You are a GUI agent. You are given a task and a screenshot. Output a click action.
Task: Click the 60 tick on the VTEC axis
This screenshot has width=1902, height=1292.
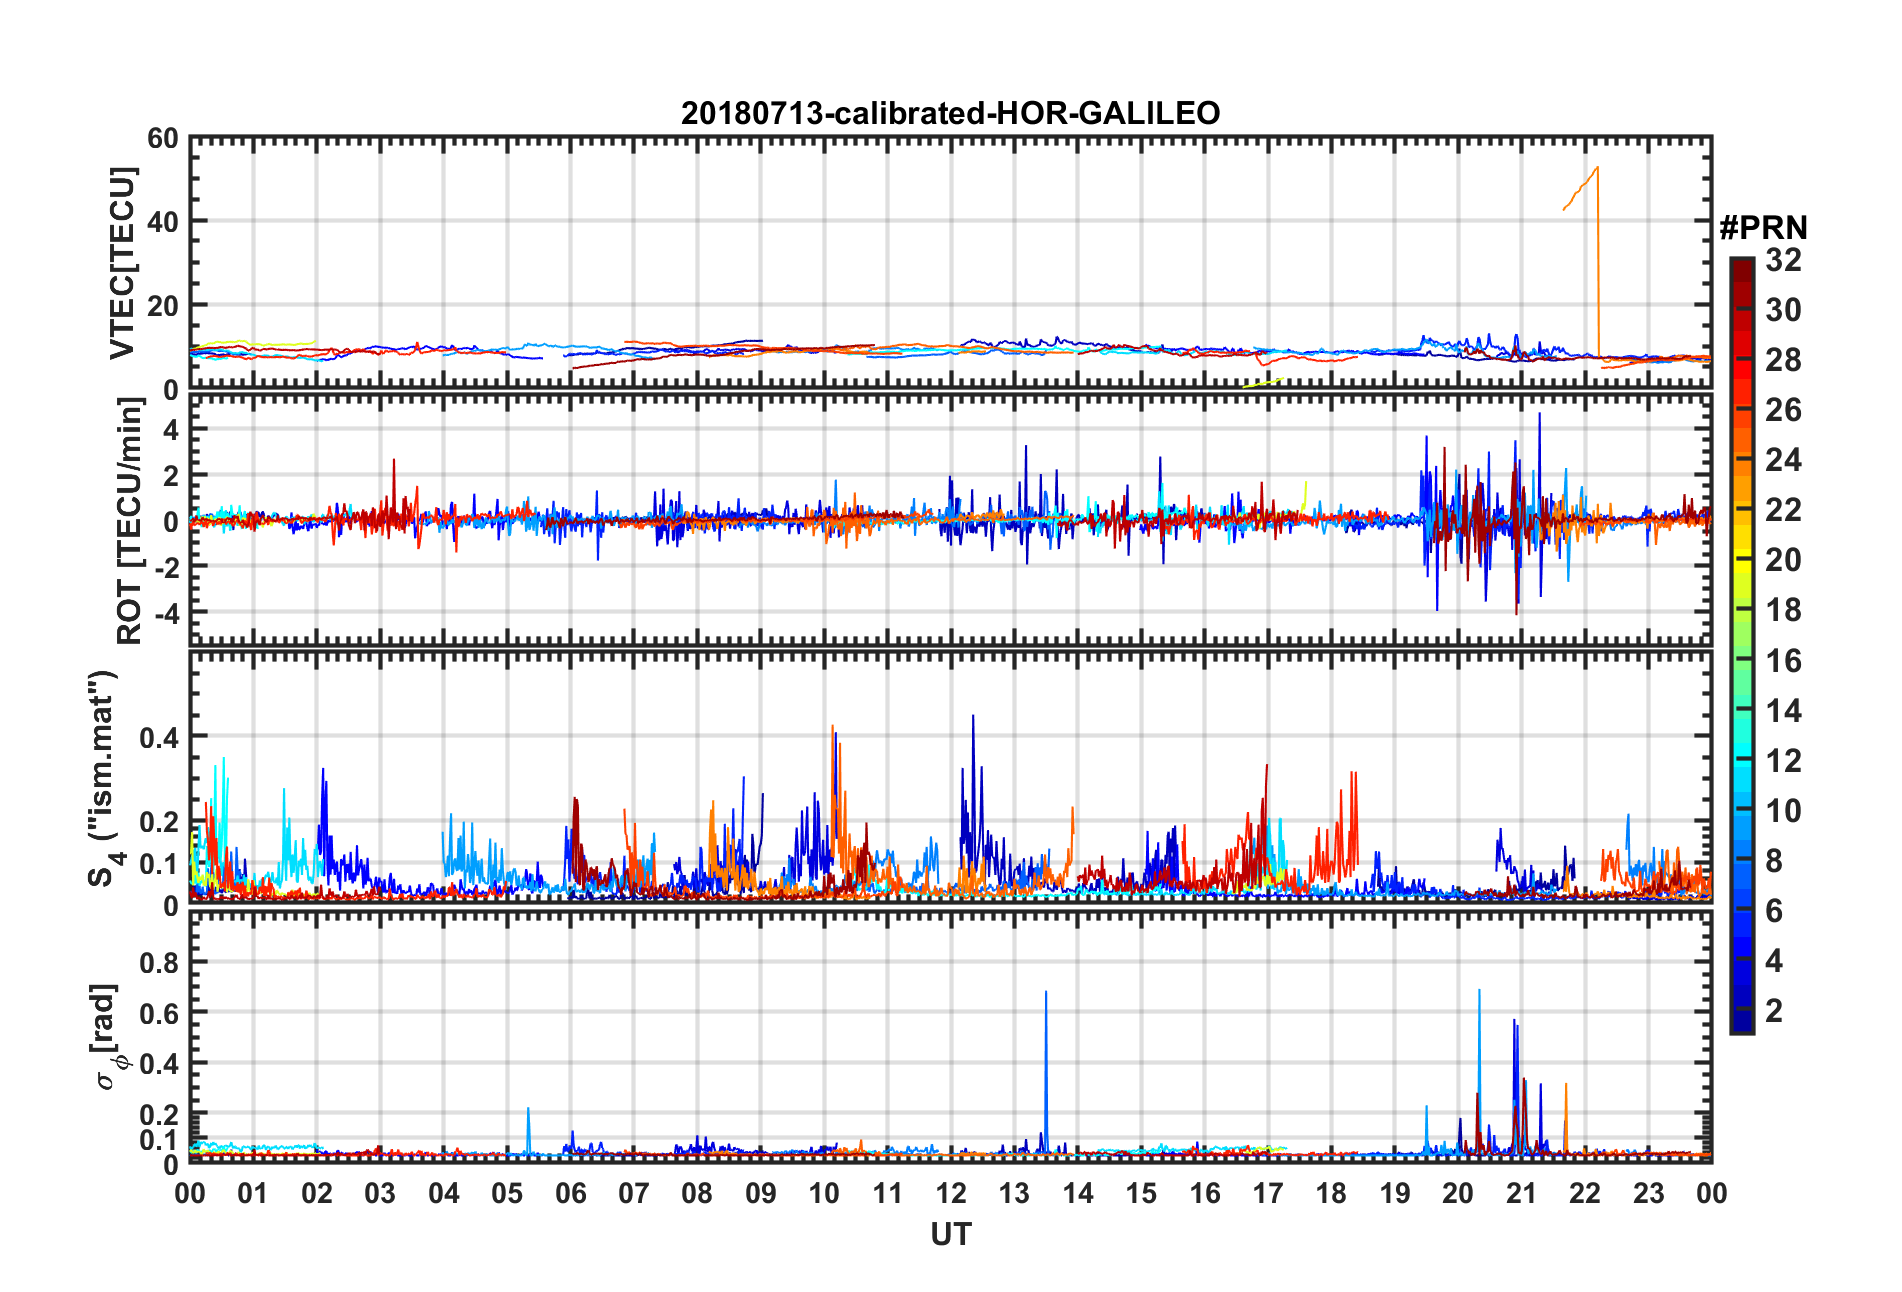(162, 138)
